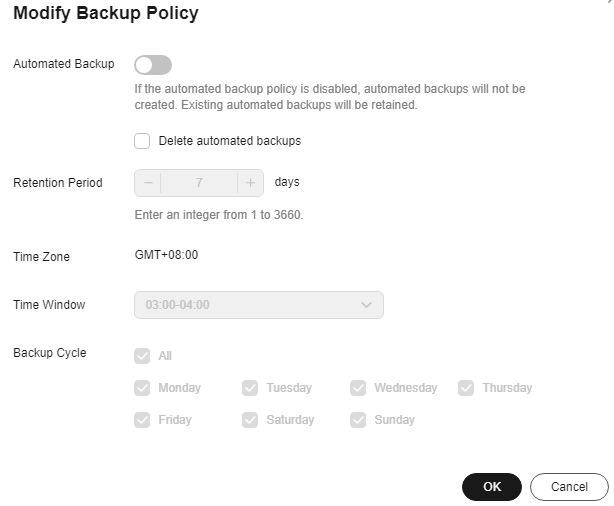Close the dialog using top-right corner icon
This screenshot has width=614, height=506.
click(609, 3)
